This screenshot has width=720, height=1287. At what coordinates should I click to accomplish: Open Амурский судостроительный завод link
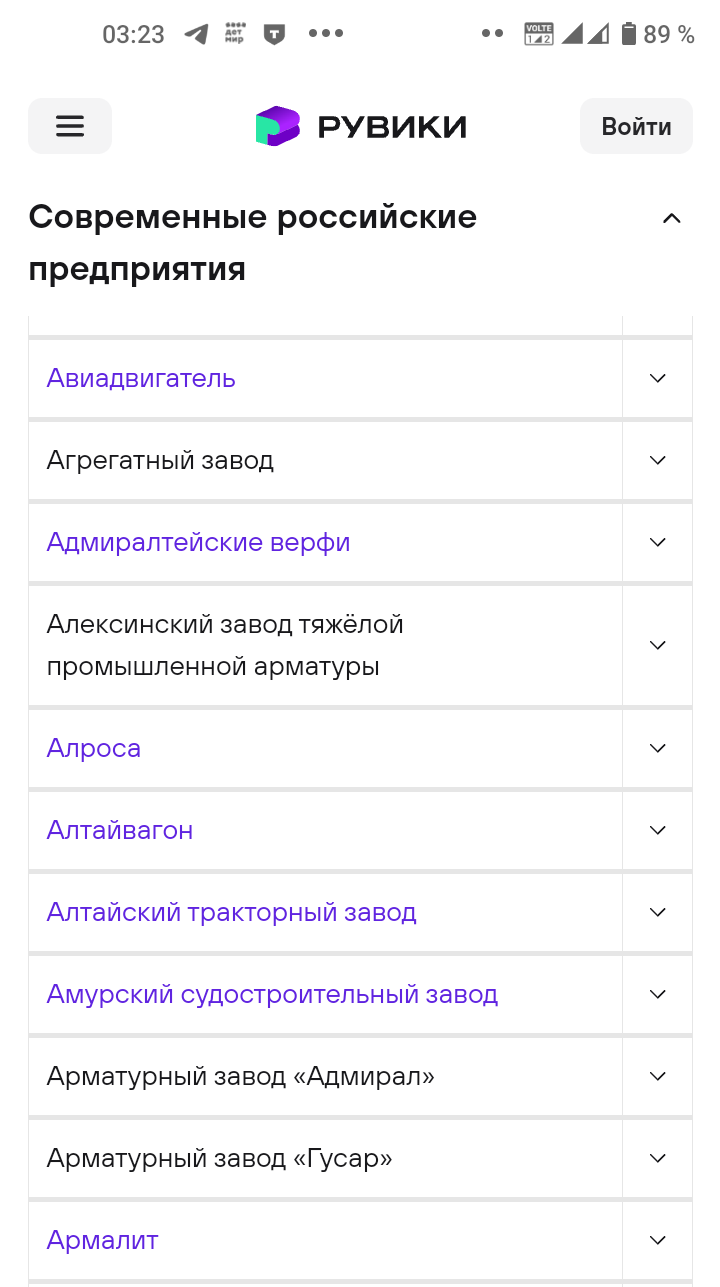click(x=272, y=994)
